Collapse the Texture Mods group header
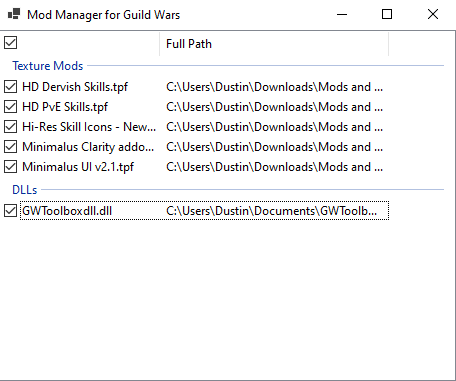The image size is (456, 381). point(48,66)
